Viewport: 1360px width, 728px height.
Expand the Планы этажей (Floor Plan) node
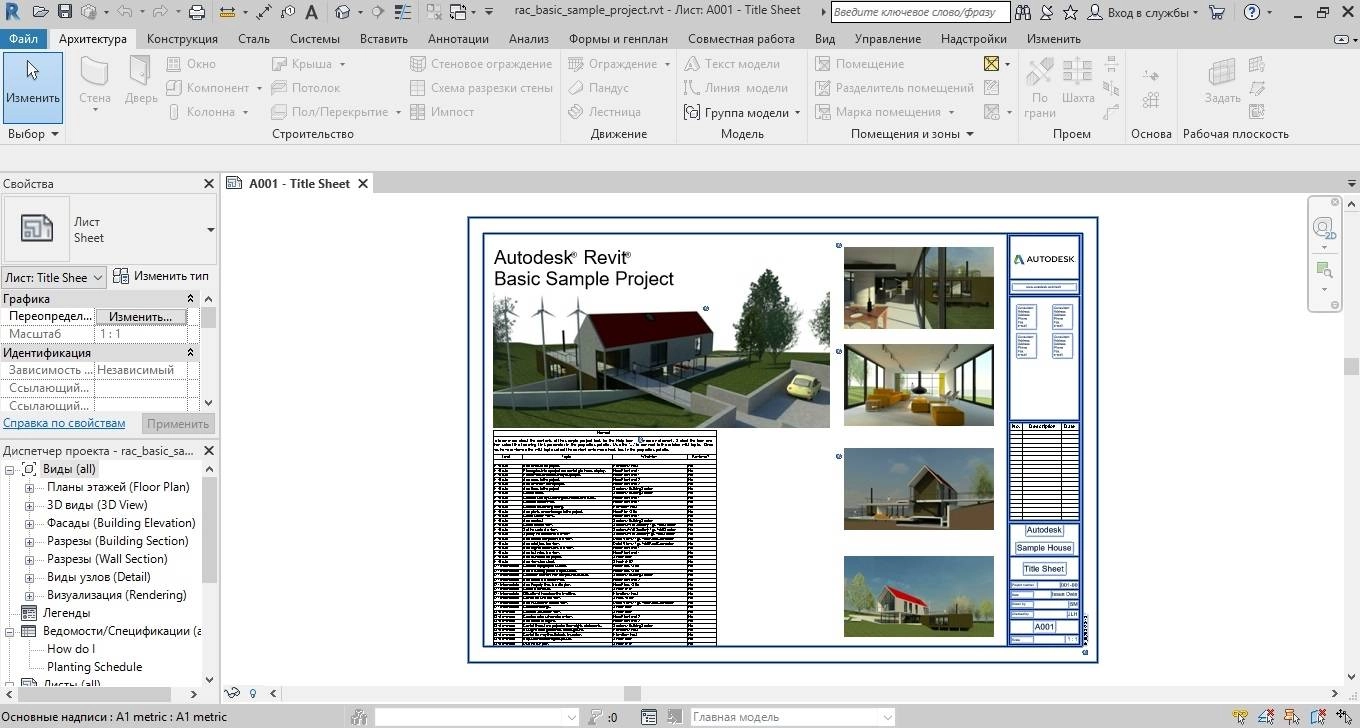click(29, 488)
